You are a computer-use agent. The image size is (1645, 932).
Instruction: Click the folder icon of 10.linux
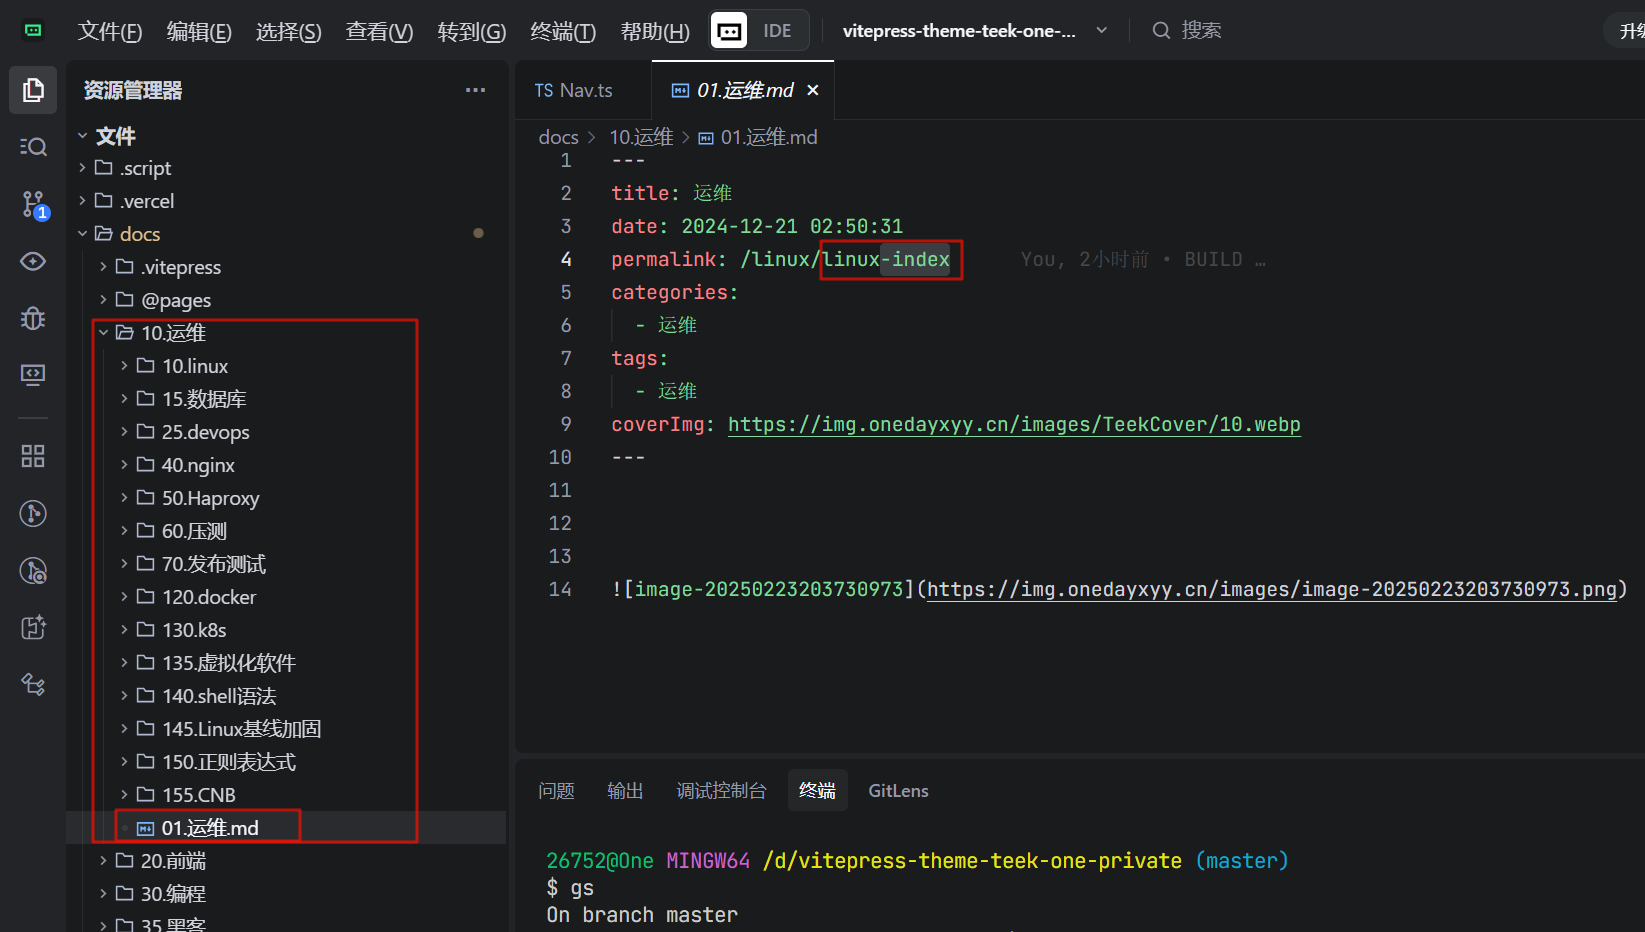coord(145,366)
